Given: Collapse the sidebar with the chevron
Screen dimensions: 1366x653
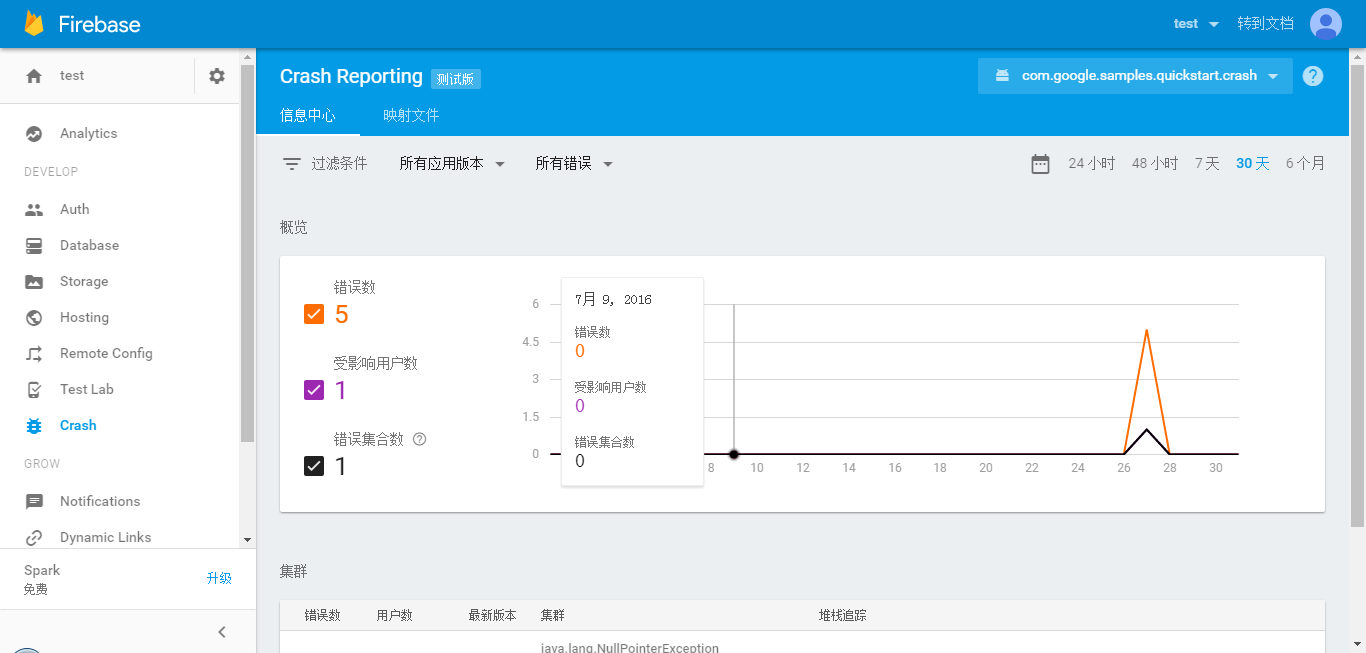Looking at the screenshot, I should click(x=221, y=631).
